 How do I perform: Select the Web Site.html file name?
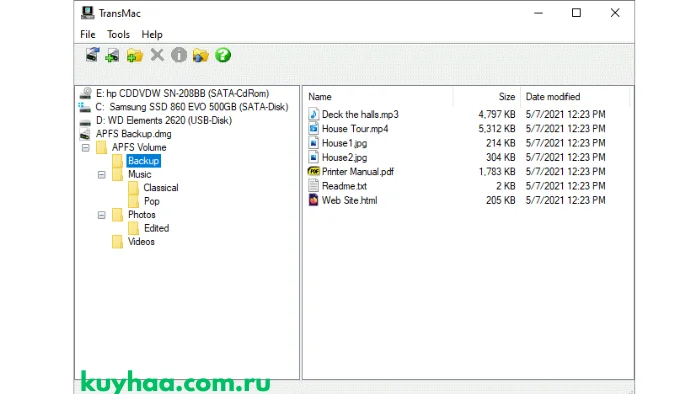[350, 200]
